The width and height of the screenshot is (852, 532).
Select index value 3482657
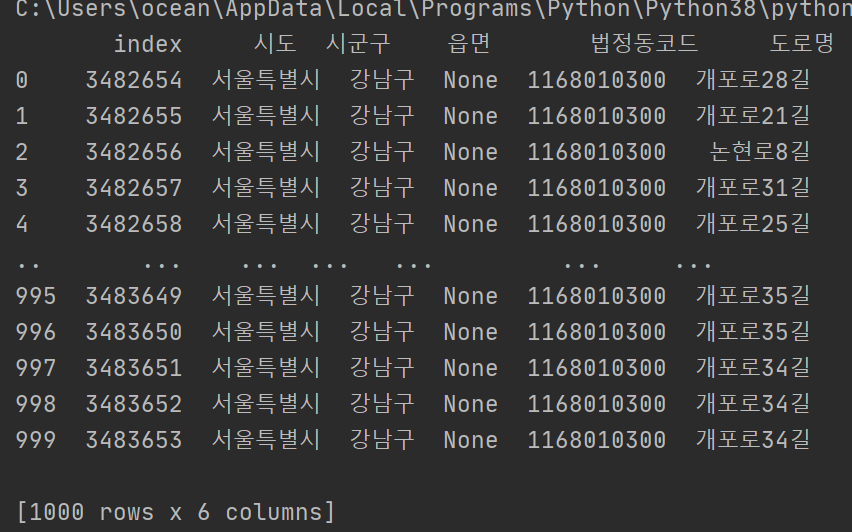[134, 189]
